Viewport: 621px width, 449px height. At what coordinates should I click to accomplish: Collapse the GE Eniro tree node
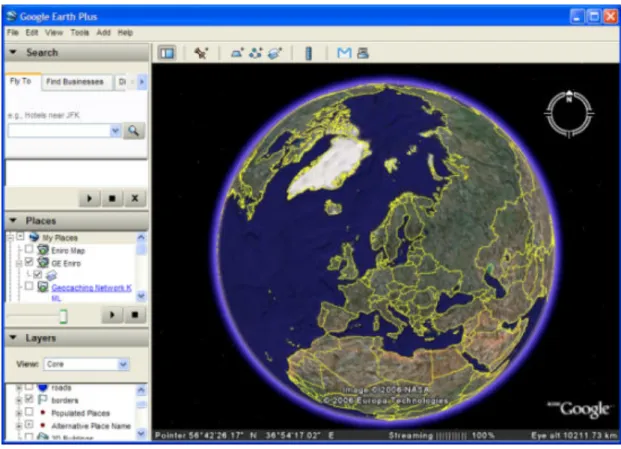tap(18, 263)
